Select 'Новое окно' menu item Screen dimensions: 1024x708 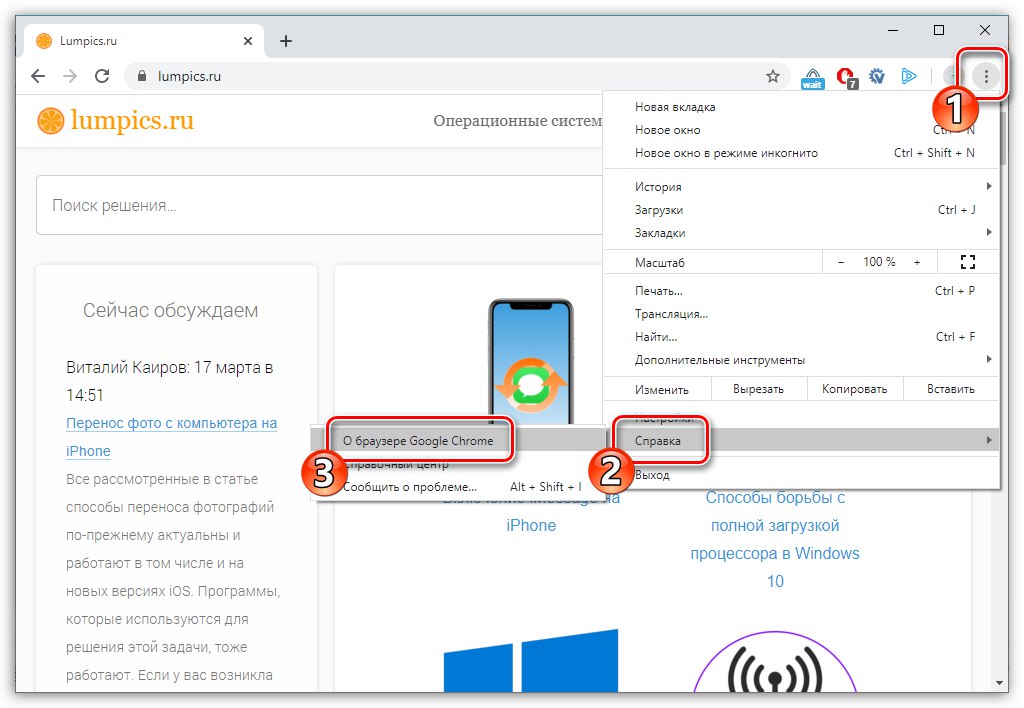801,130
